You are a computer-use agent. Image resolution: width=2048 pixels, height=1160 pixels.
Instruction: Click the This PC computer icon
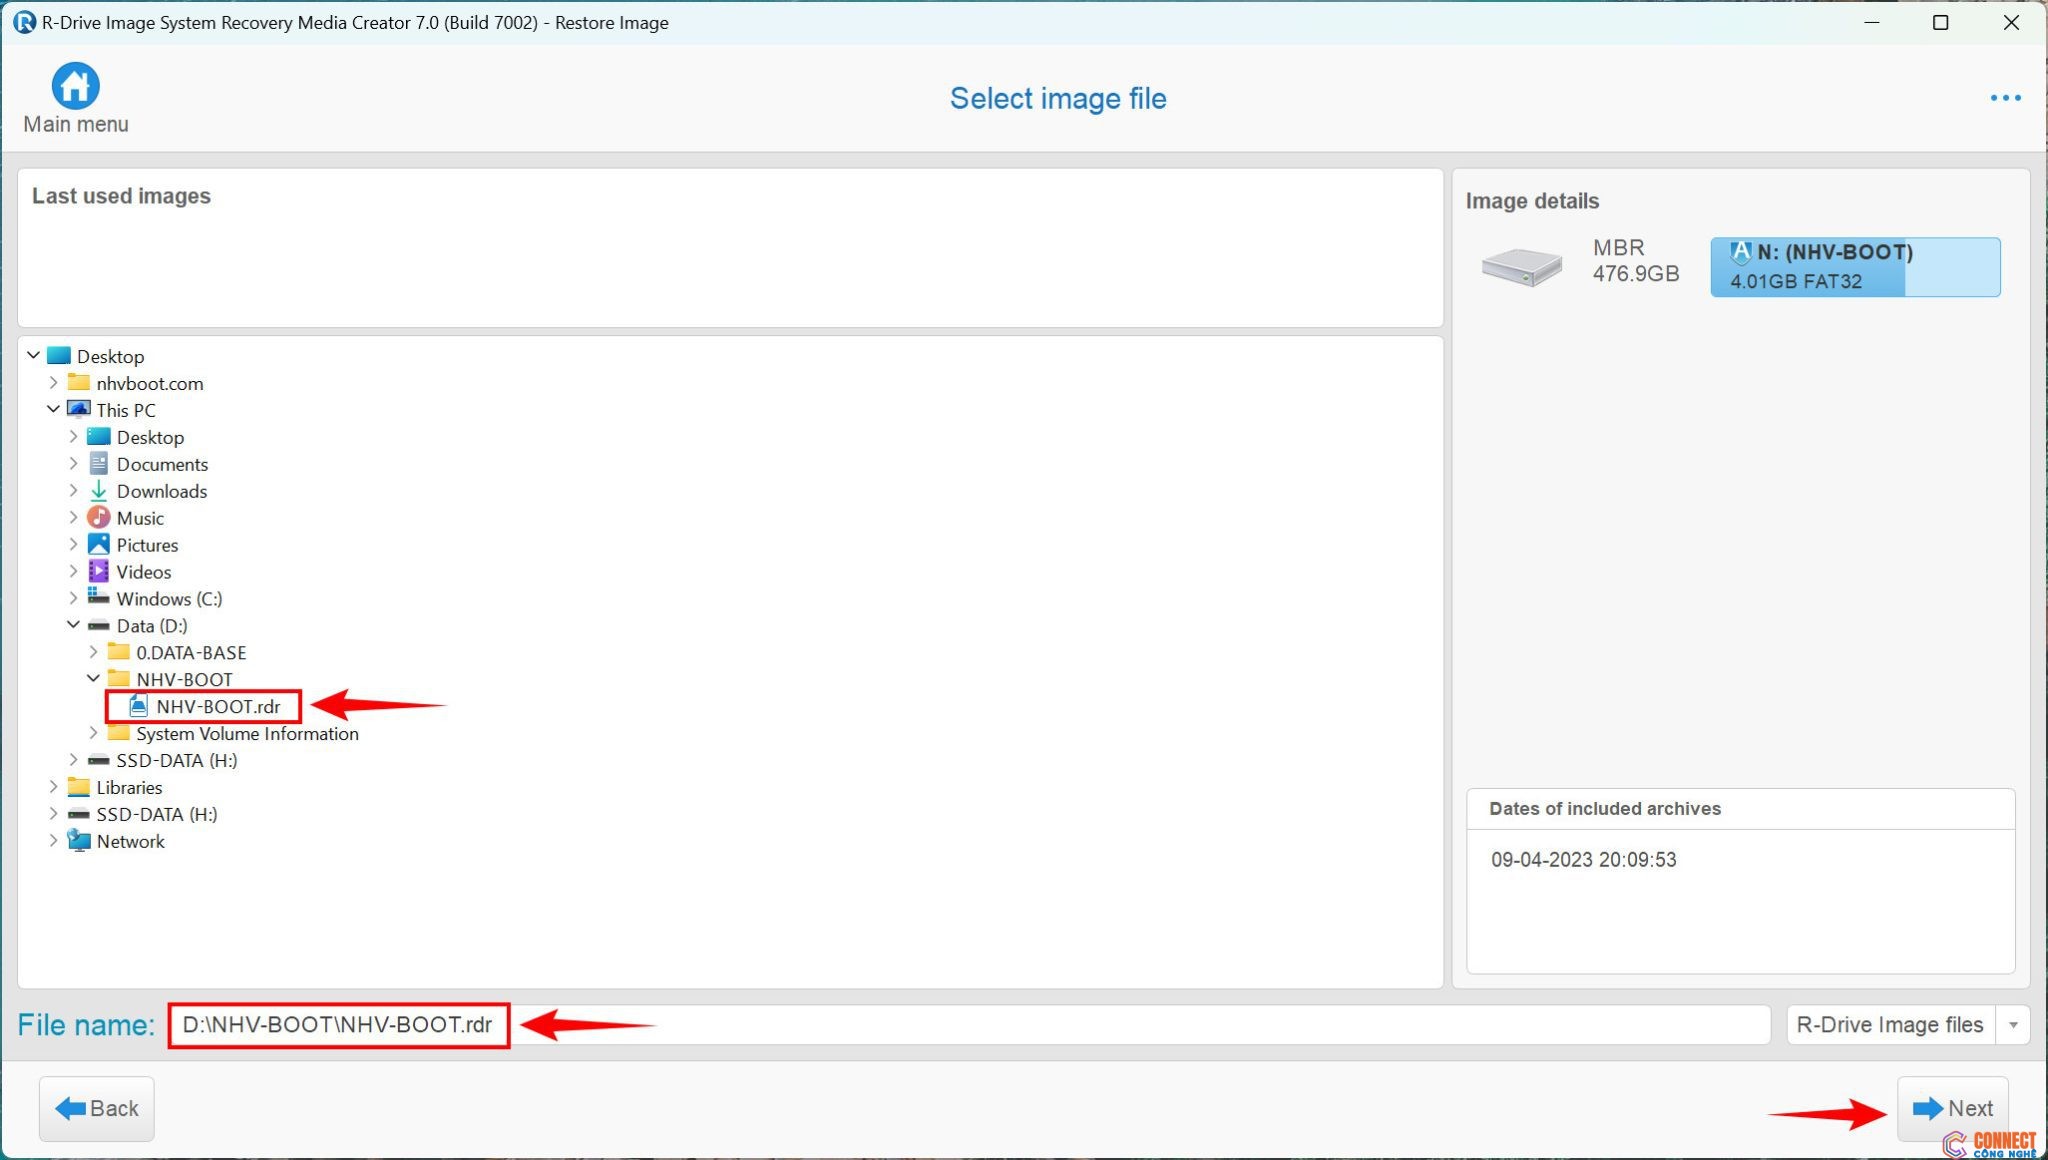78,410
